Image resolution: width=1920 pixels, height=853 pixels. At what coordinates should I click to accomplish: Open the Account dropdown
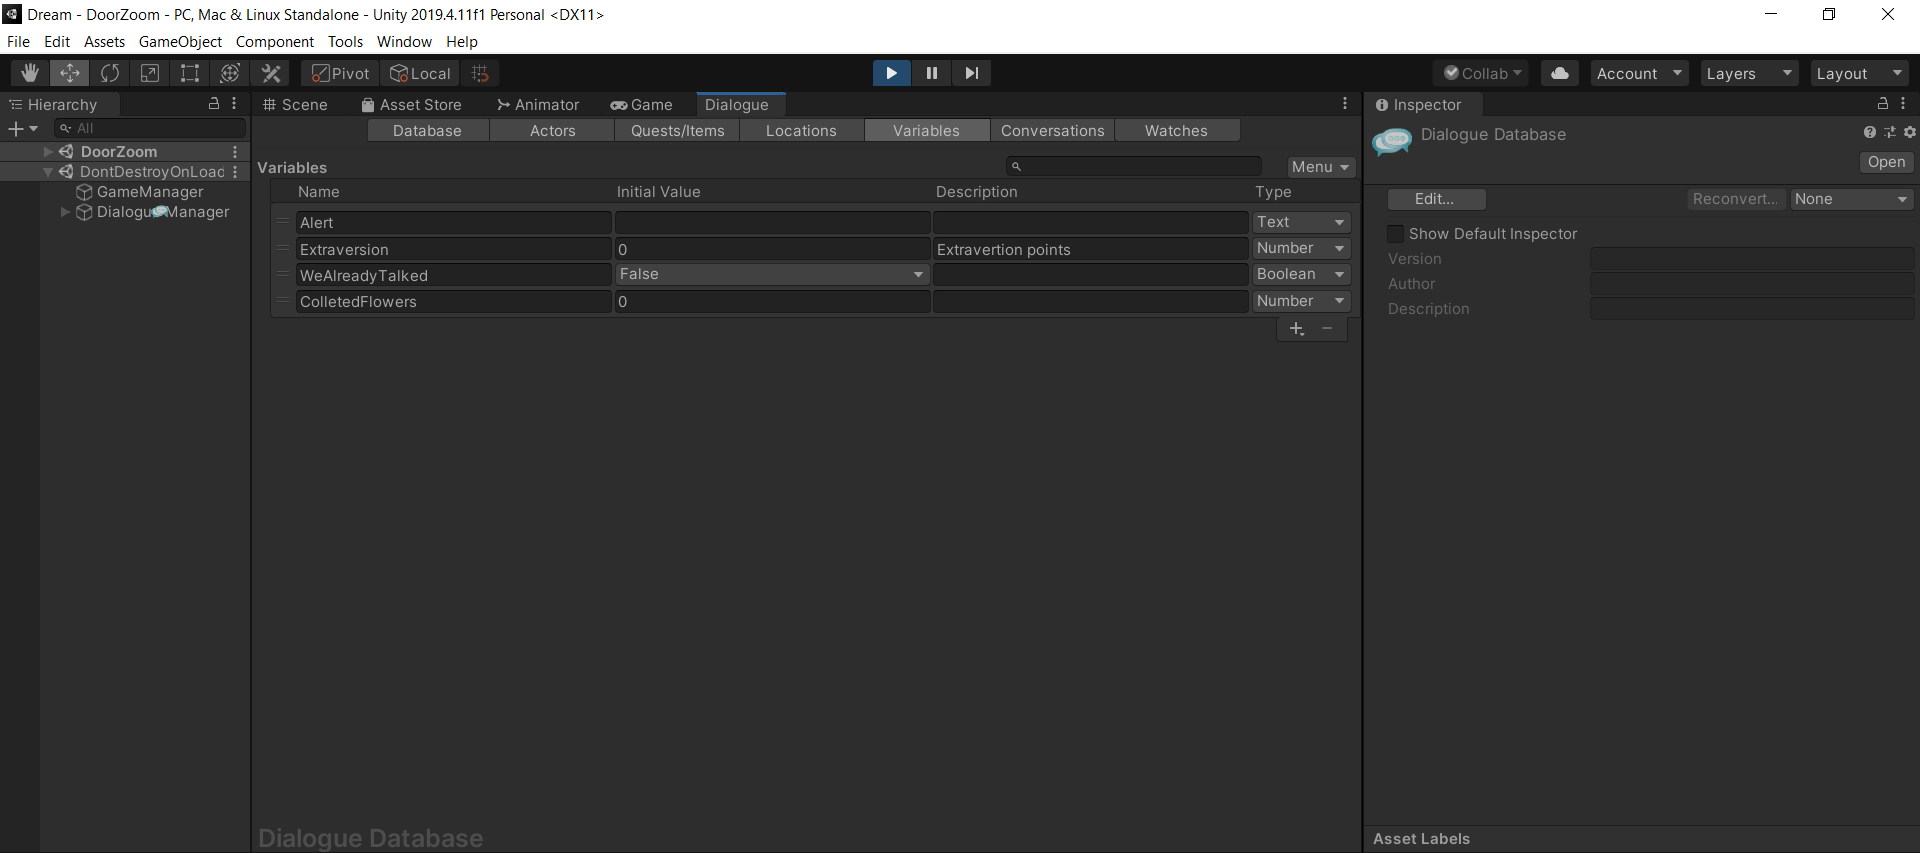tap(1640, 73)
